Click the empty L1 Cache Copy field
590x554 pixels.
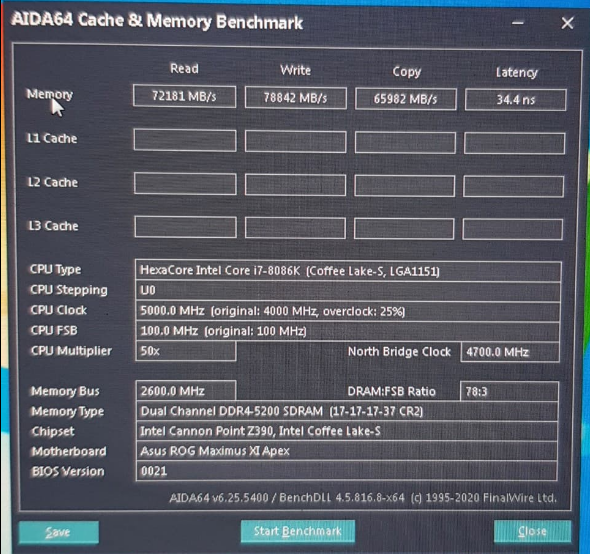tap(405, 142)
